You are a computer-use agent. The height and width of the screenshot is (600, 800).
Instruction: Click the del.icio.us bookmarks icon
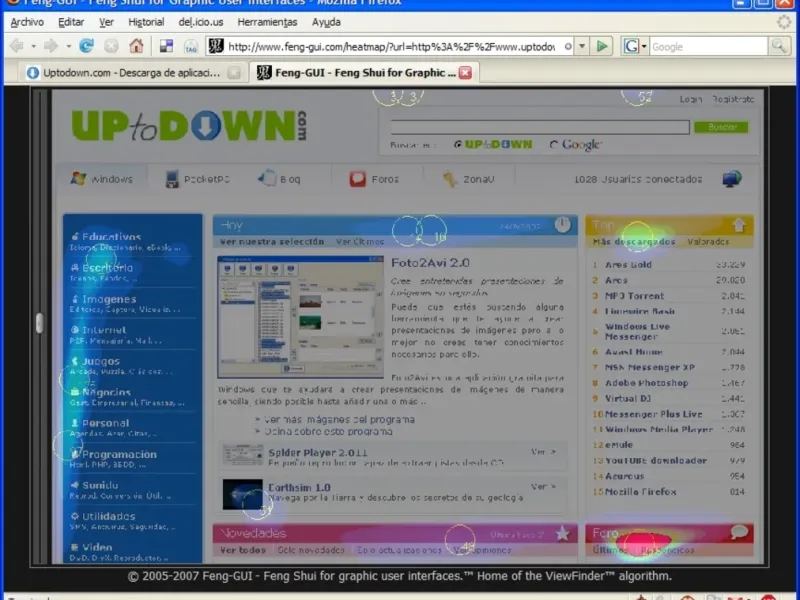[x=166, y=46]
